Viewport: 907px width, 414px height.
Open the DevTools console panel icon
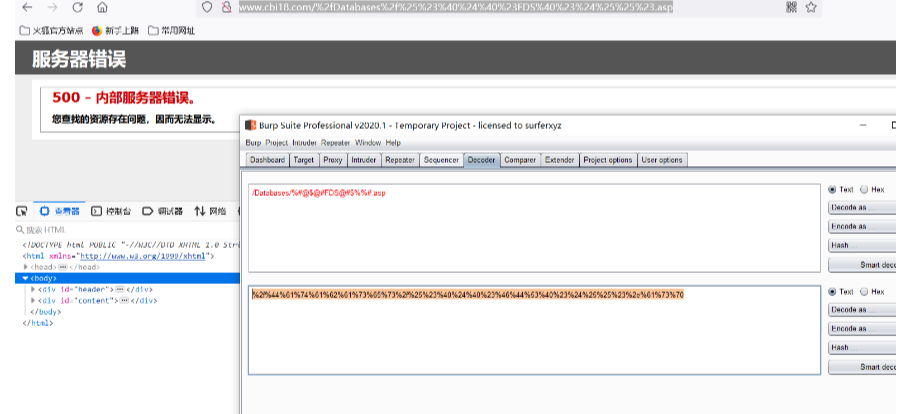(97, 211)
